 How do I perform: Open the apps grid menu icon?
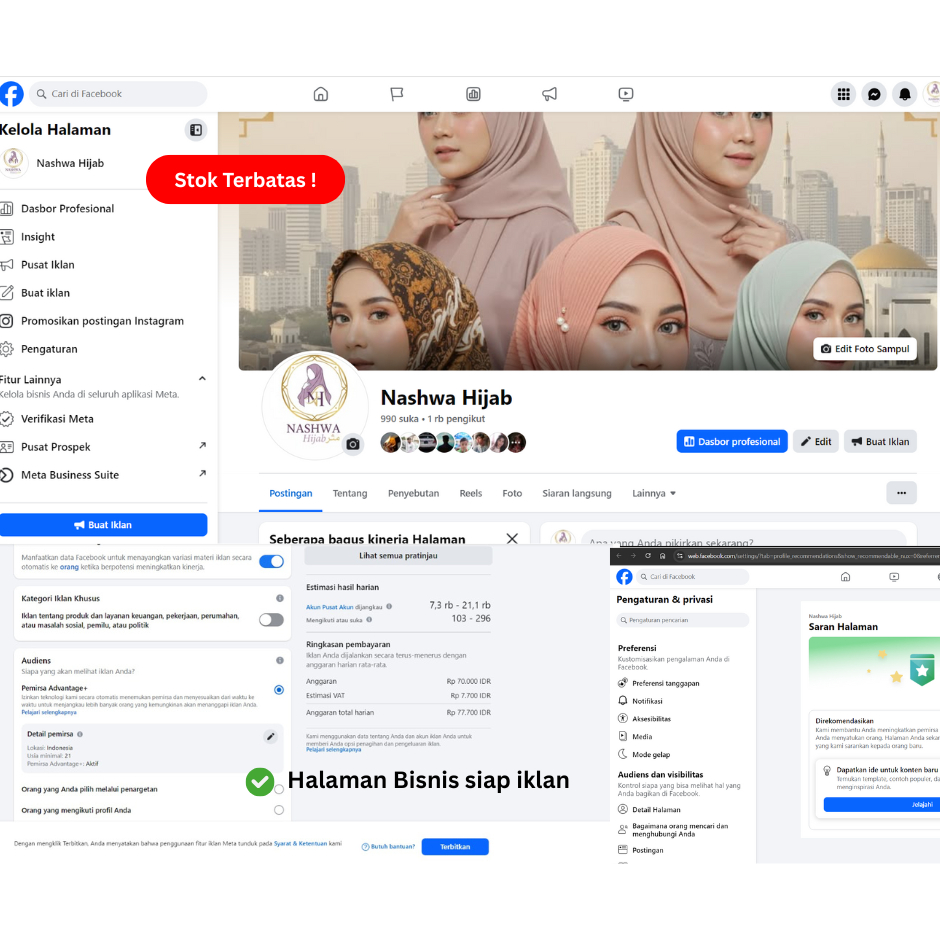coord(844,93)
